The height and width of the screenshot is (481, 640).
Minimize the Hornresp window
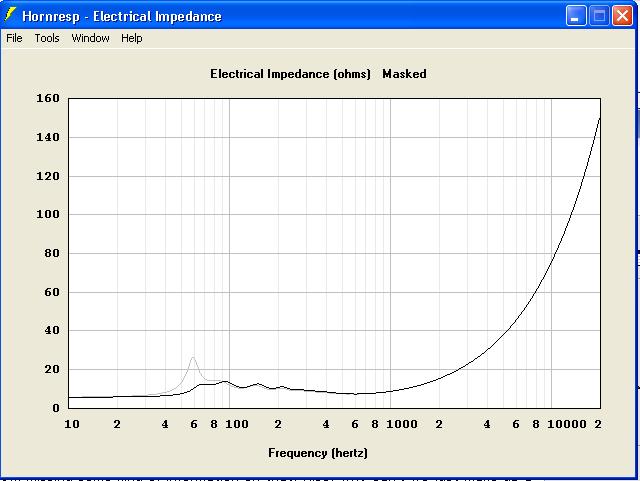point(576,16)
